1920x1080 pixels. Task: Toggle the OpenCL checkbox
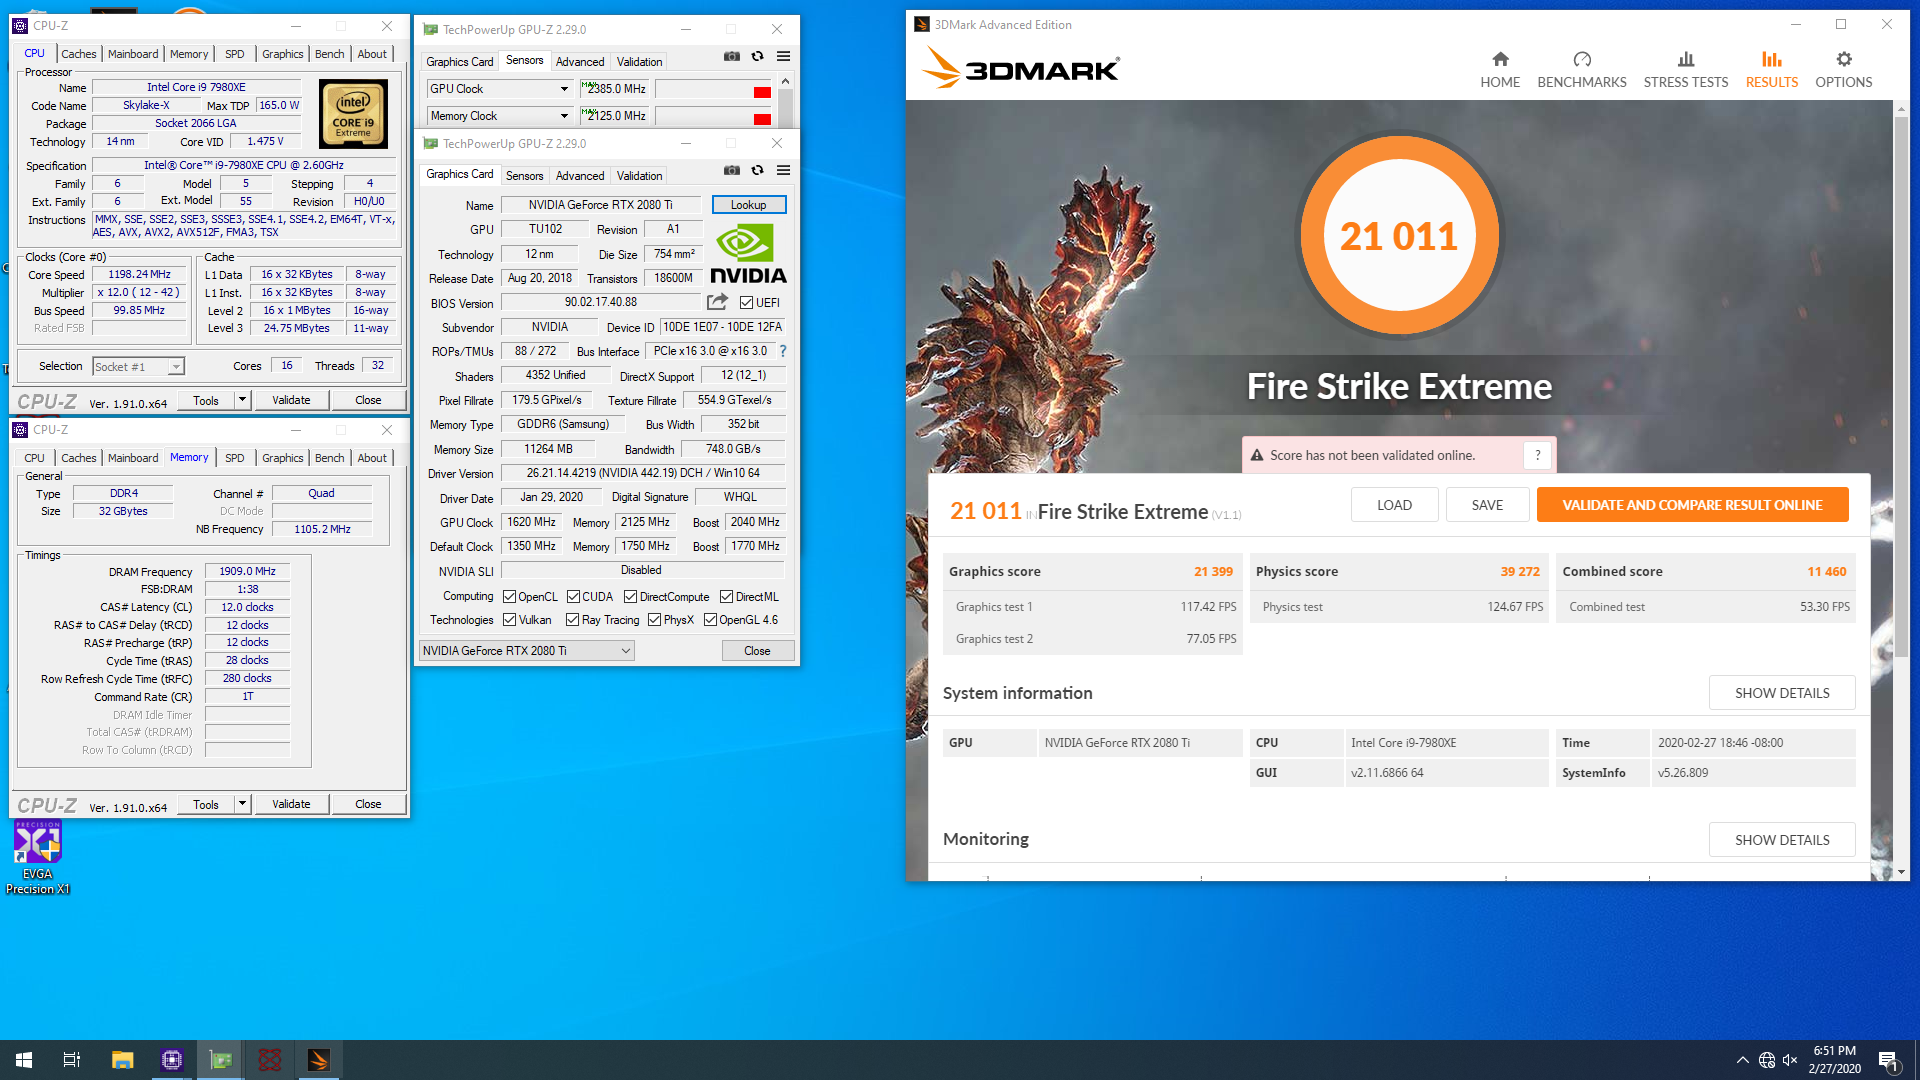[509, 597]
